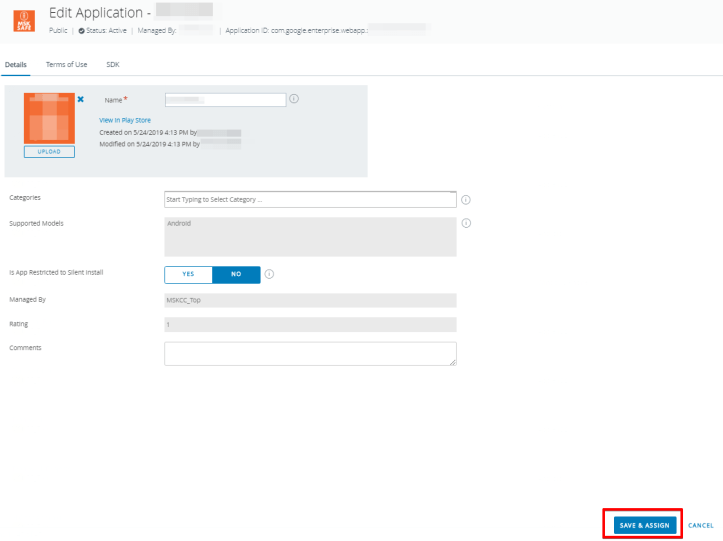Click the info icon beside the Name field
The image size is (723, 541).
[294, 99]
